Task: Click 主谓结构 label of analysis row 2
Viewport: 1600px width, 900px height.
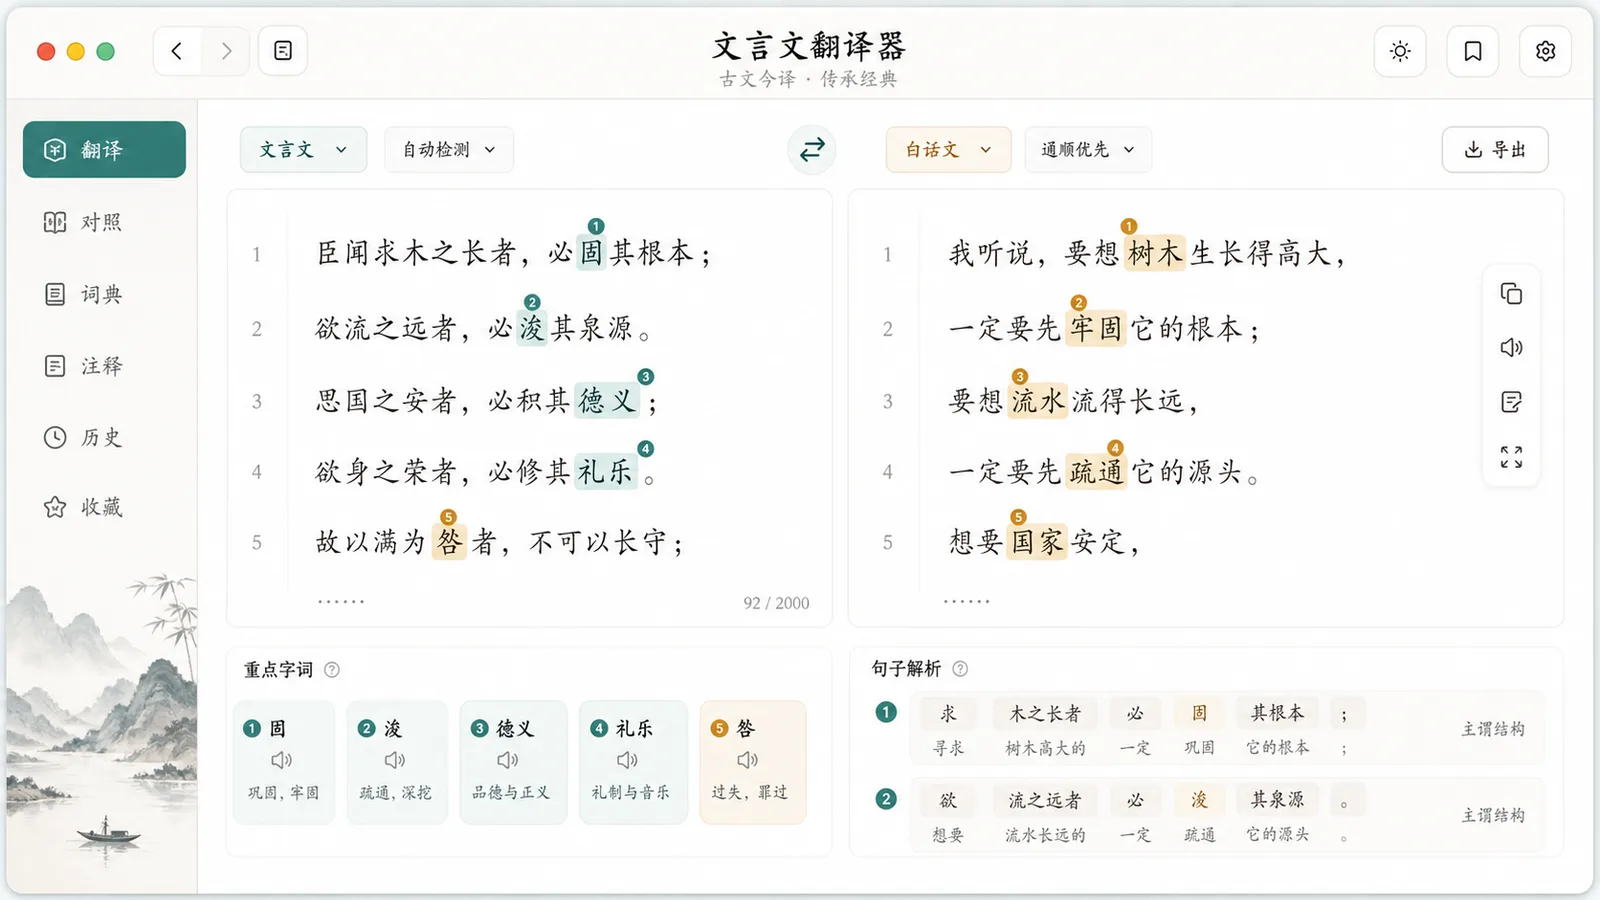Action: (x=1493, y=815)
